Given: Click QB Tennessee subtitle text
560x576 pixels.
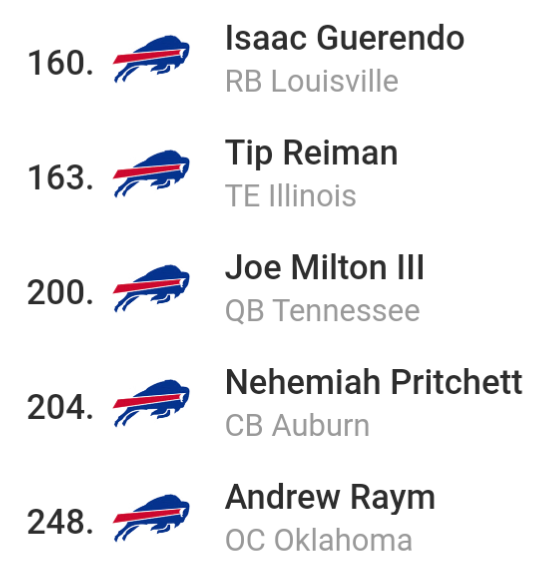Looking at the screenshot, I should [322, 311].
